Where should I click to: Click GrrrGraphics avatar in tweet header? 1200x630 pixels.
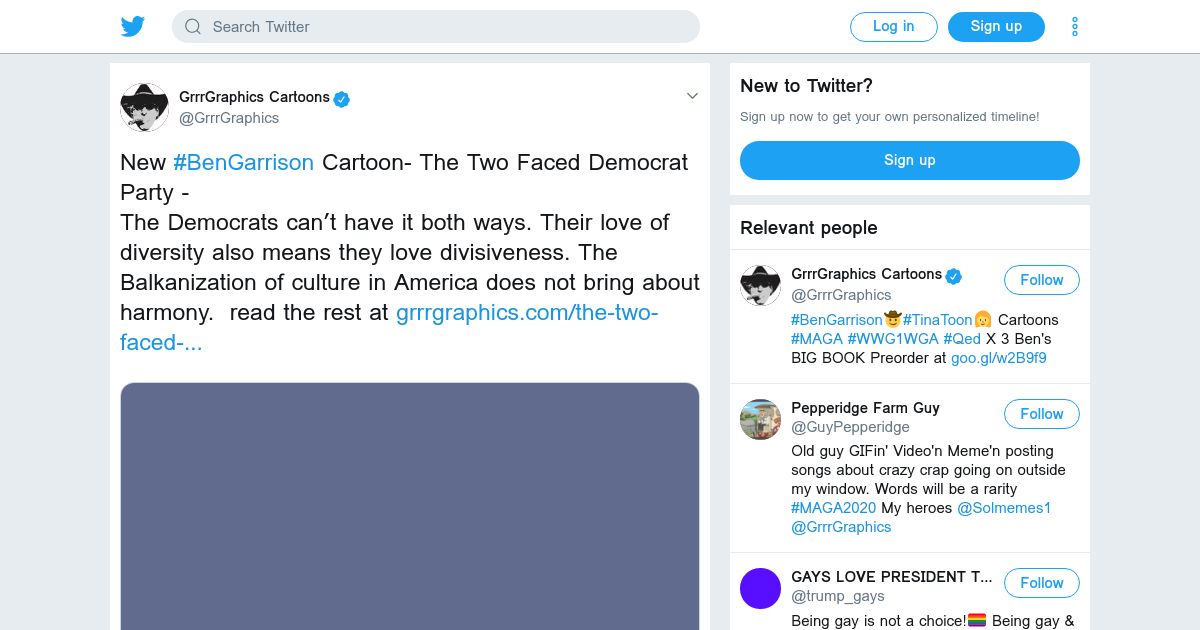(144, 107)
